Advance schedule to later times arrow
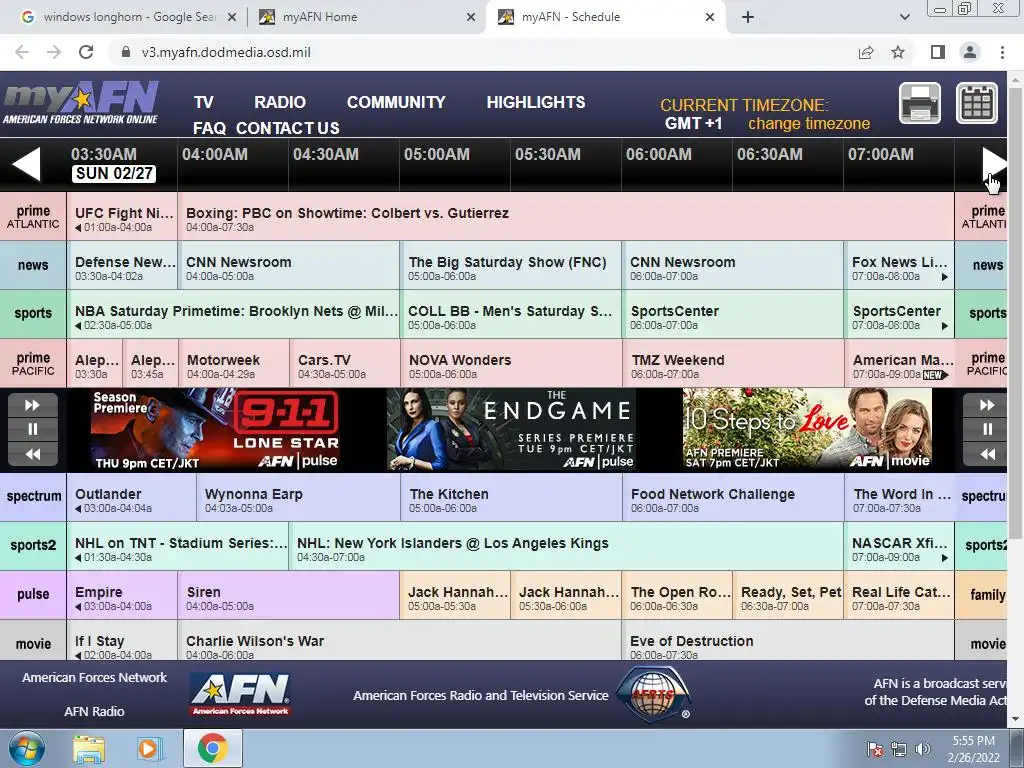Screen dimensions: 1024x768 (x=995, y=163)
